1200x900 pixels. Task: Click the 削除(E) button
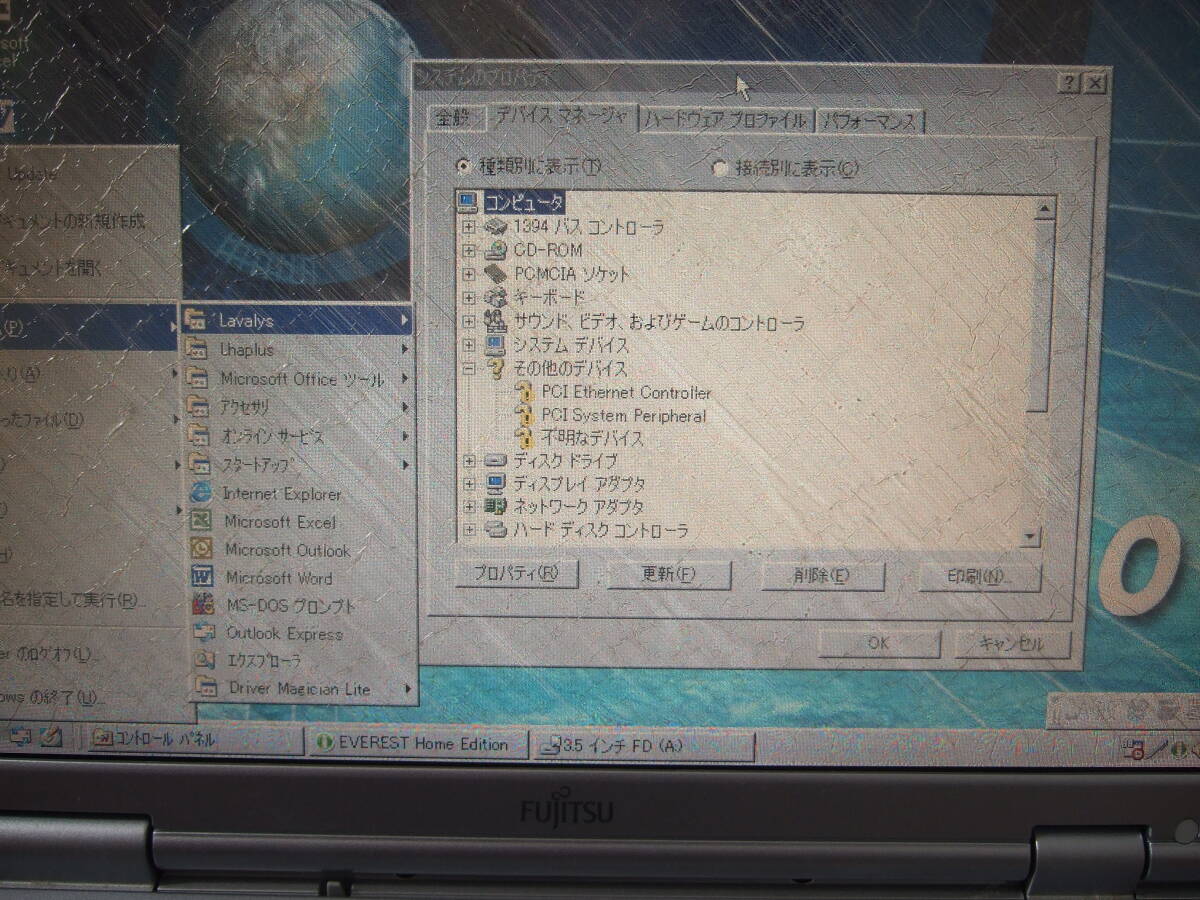pyautogui.click(x=823, y=576)
